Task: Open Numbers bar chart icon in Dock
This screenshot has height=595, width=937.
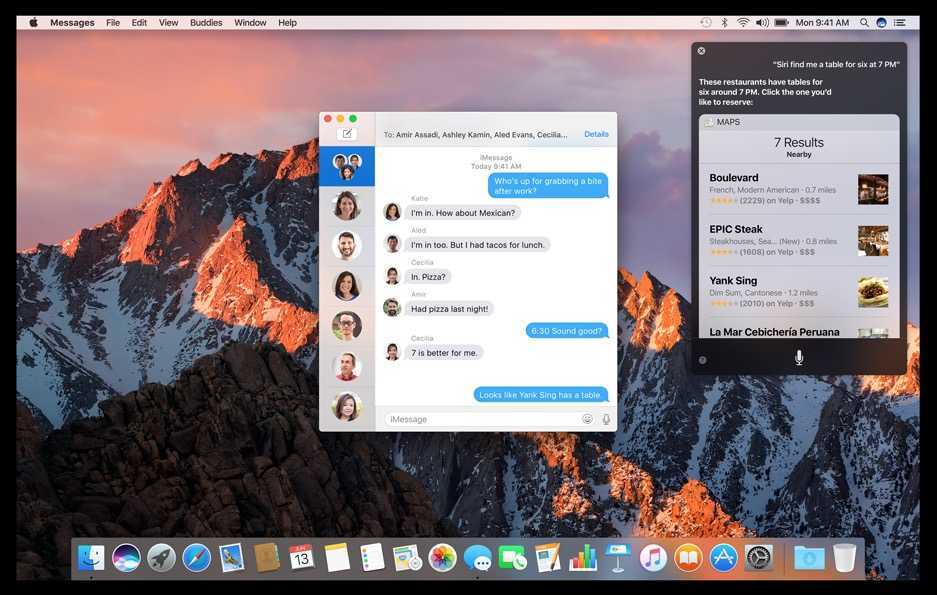Action: pos(583,558)
